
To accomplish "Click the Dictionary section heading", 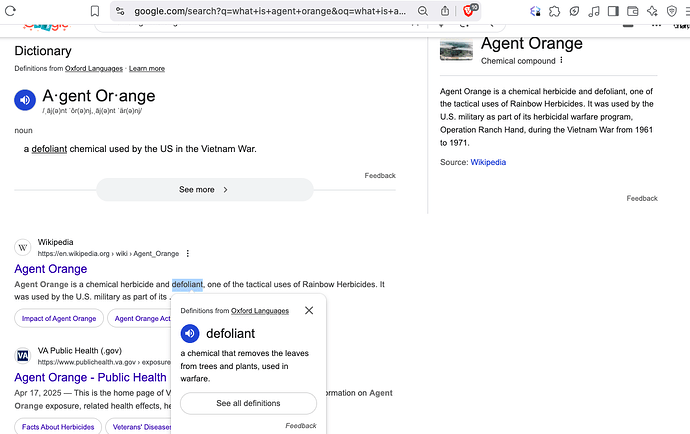I will pos(43,51).
